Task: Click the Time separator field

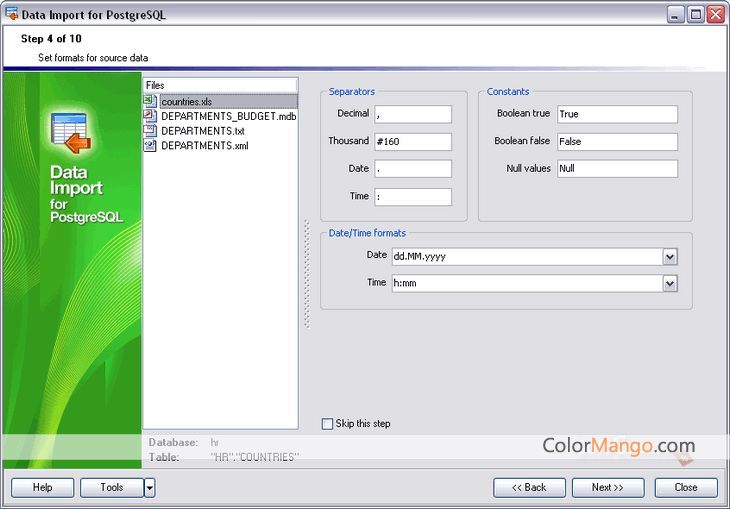Action: 413,197
